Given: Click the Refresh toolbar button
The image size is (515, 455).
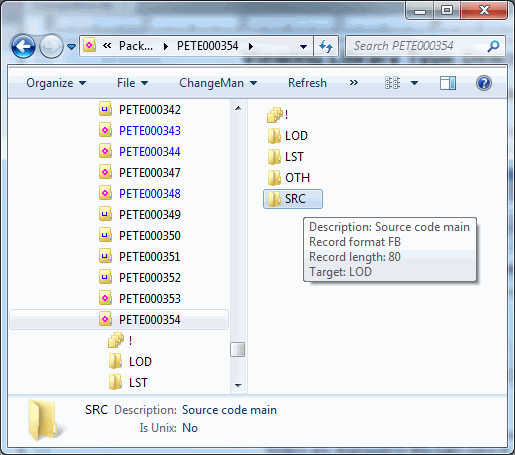Looking at the screenshot, I should 307,83.
